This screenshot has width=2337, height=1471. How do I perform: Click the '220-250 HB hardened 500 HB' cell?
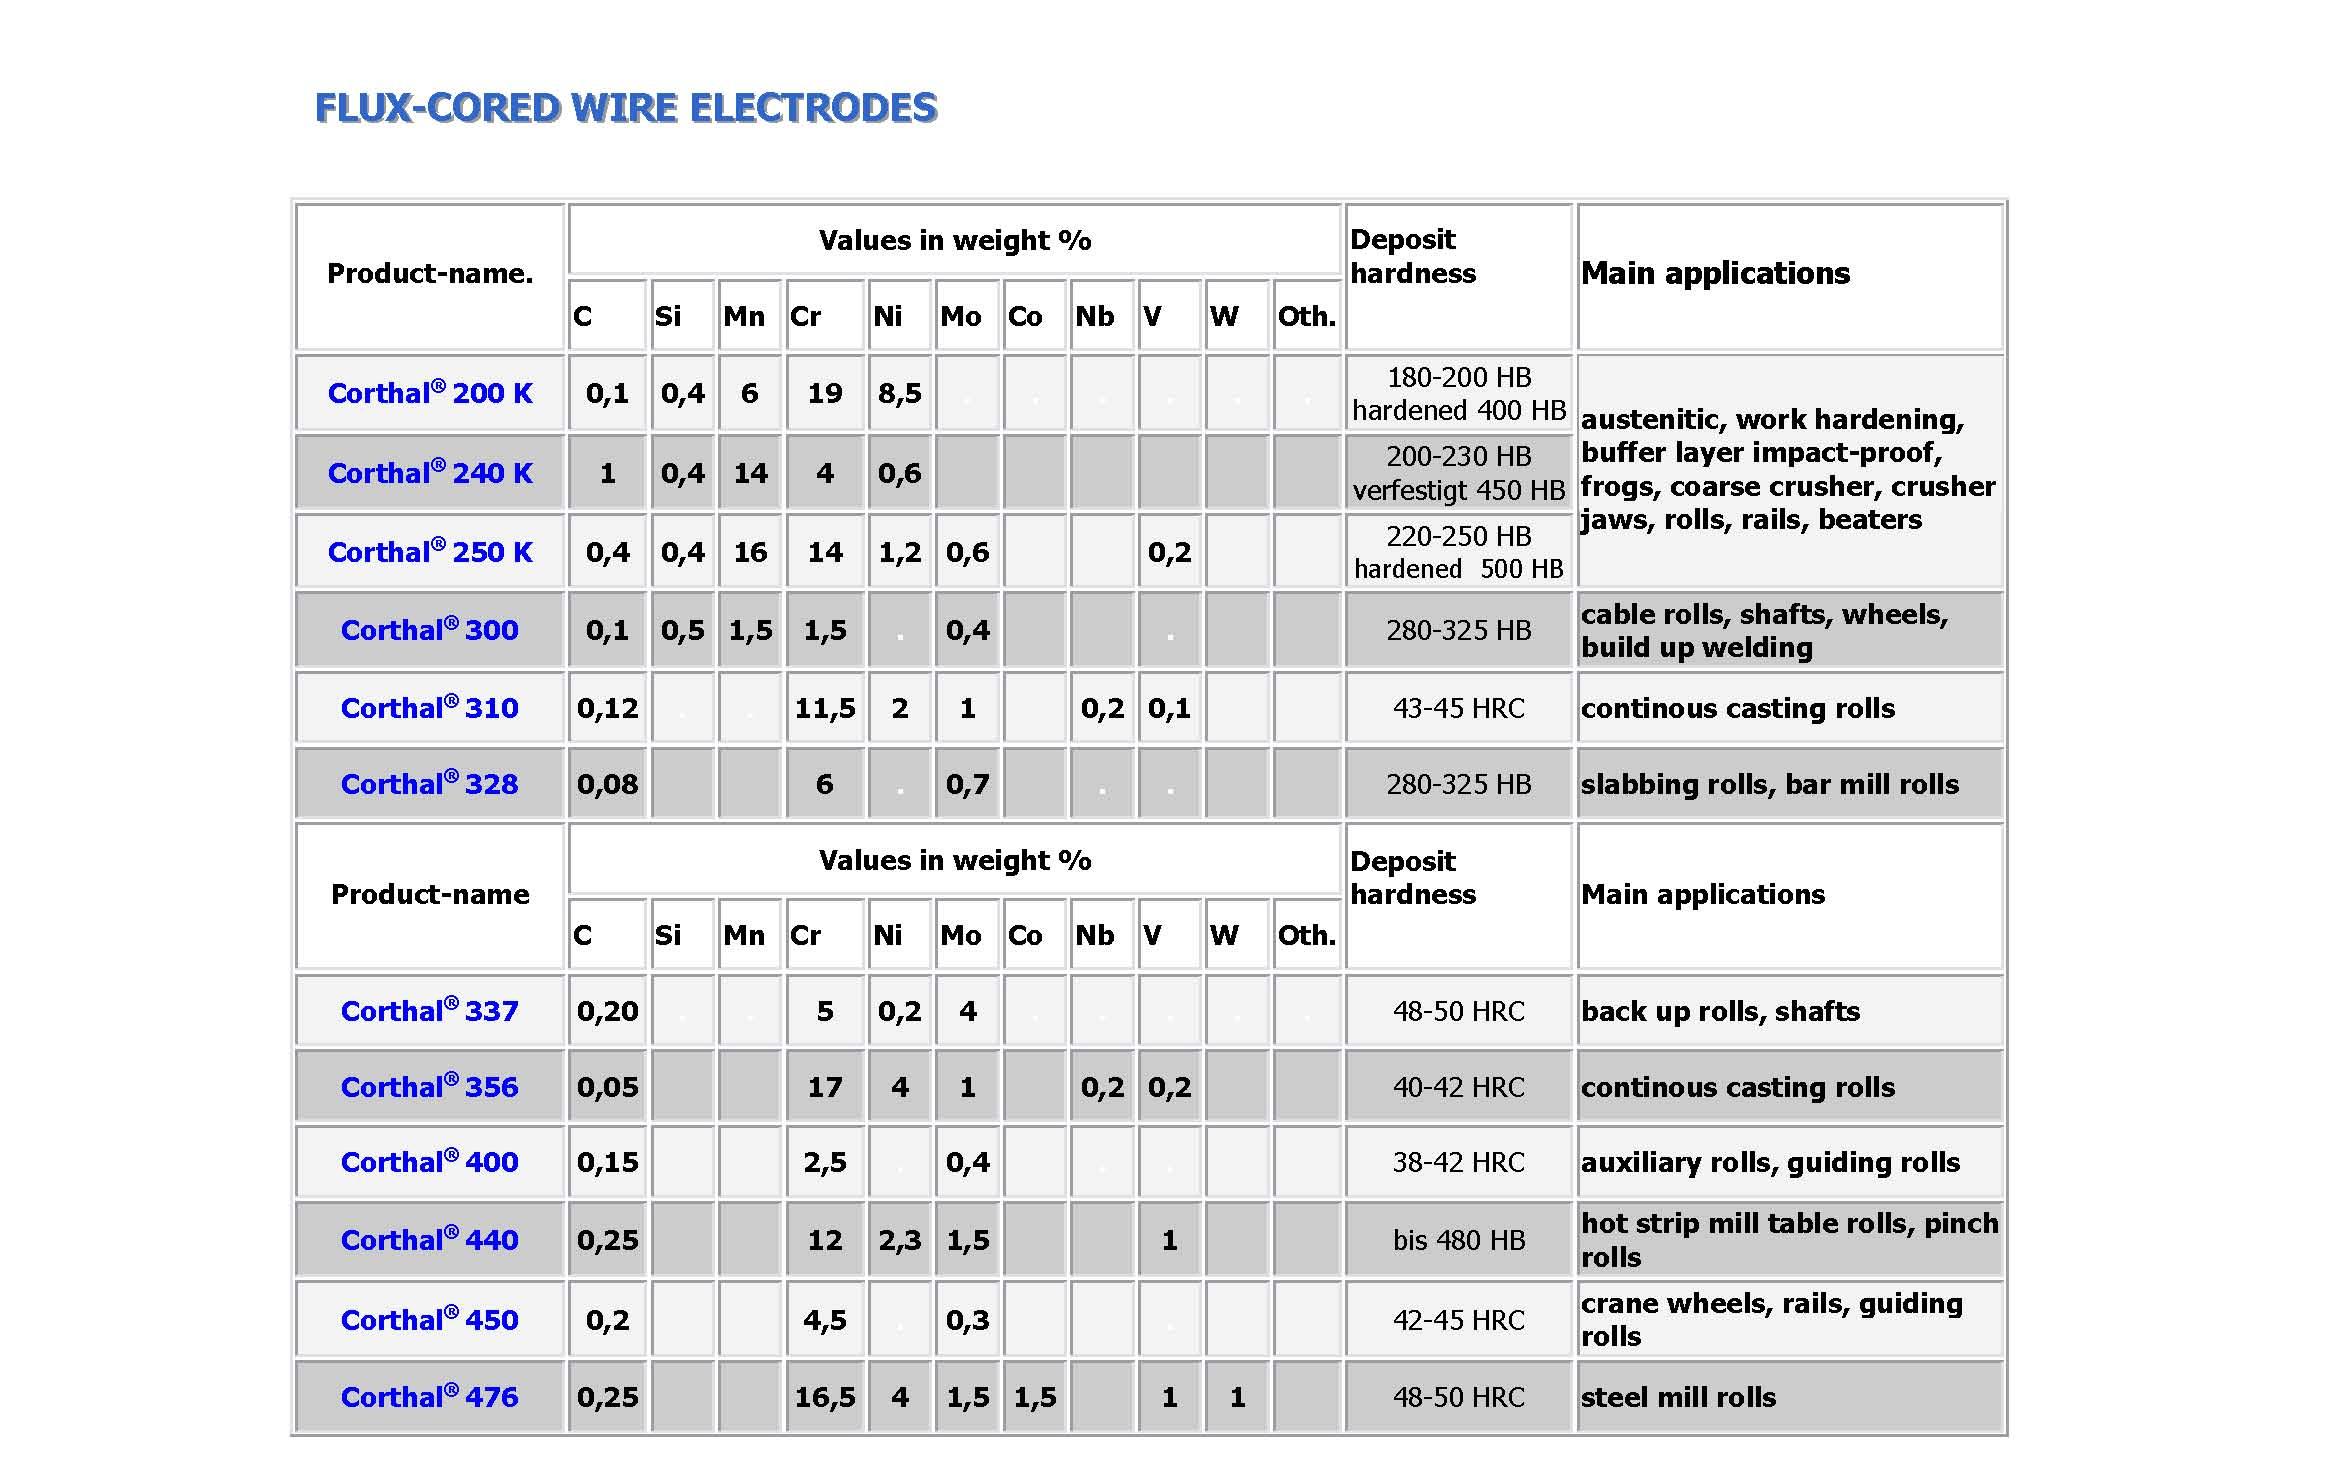pos(1459,552)
